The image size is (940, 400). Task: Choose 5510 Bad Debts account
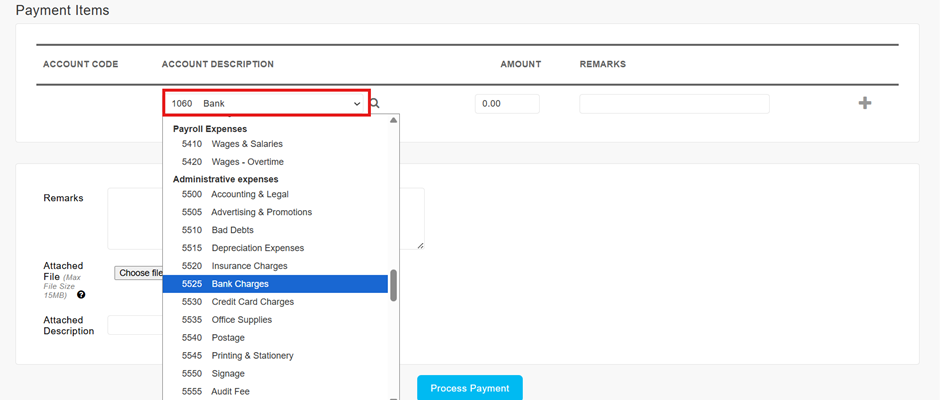coord(275,230)
